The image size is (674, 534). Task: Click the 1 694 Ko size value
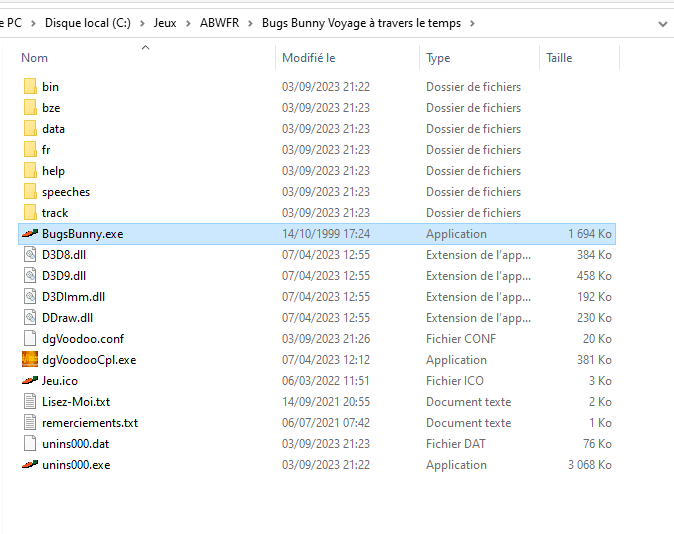tap(590, 234)
